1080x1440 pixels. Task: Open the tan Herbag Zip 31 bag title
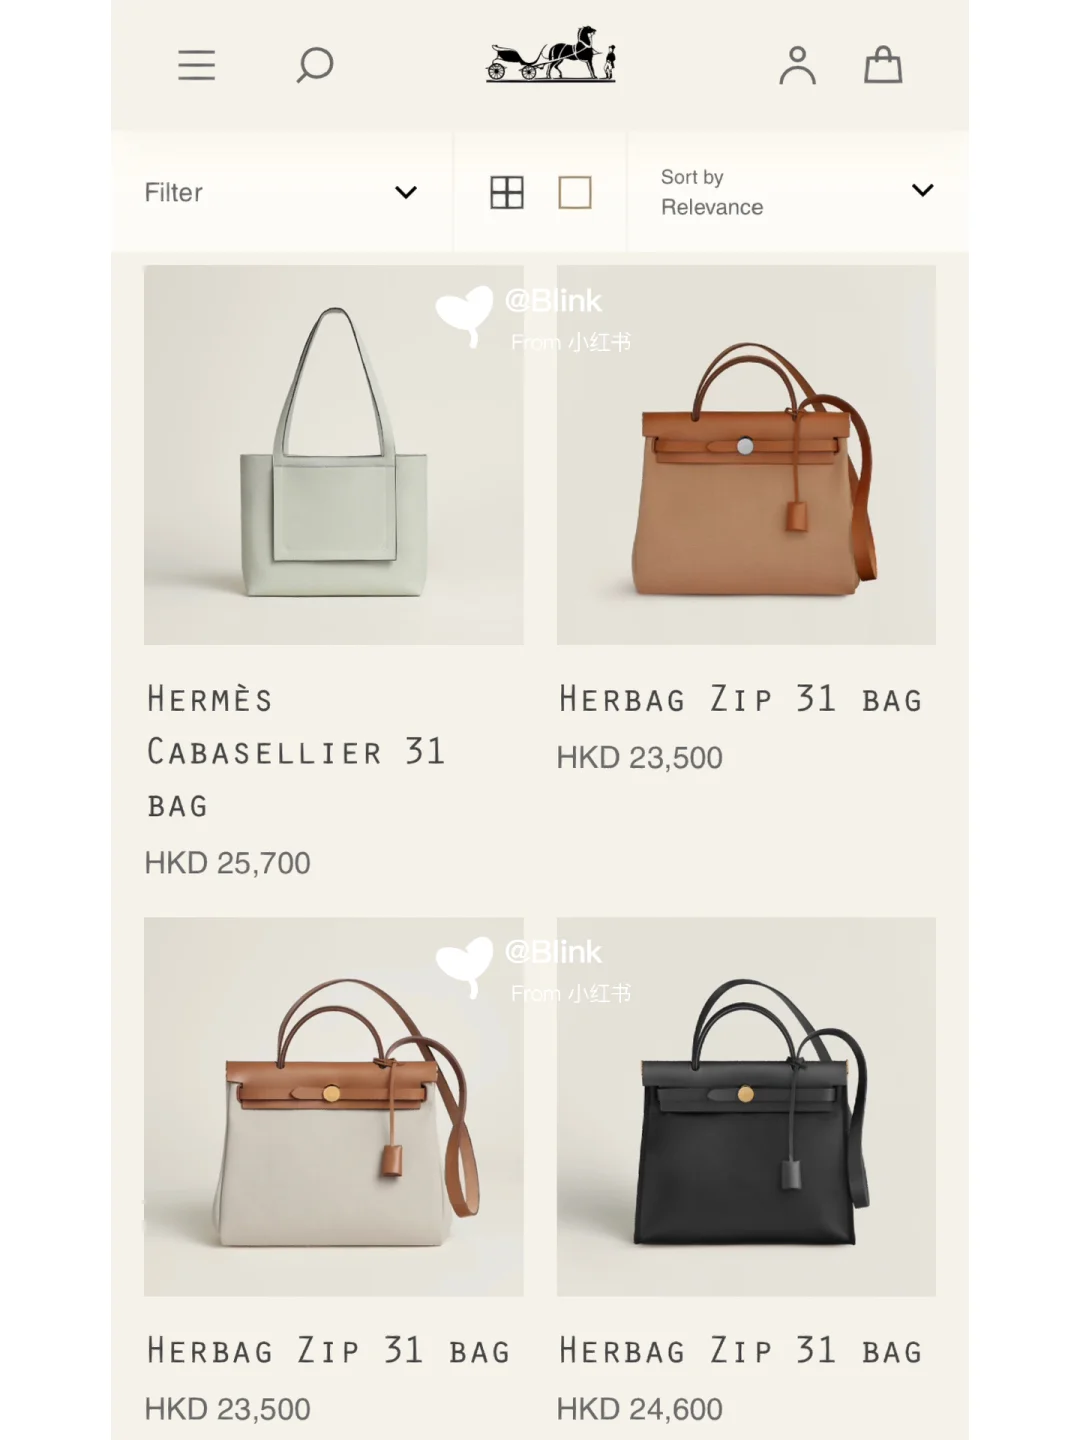tap(741, 699)
